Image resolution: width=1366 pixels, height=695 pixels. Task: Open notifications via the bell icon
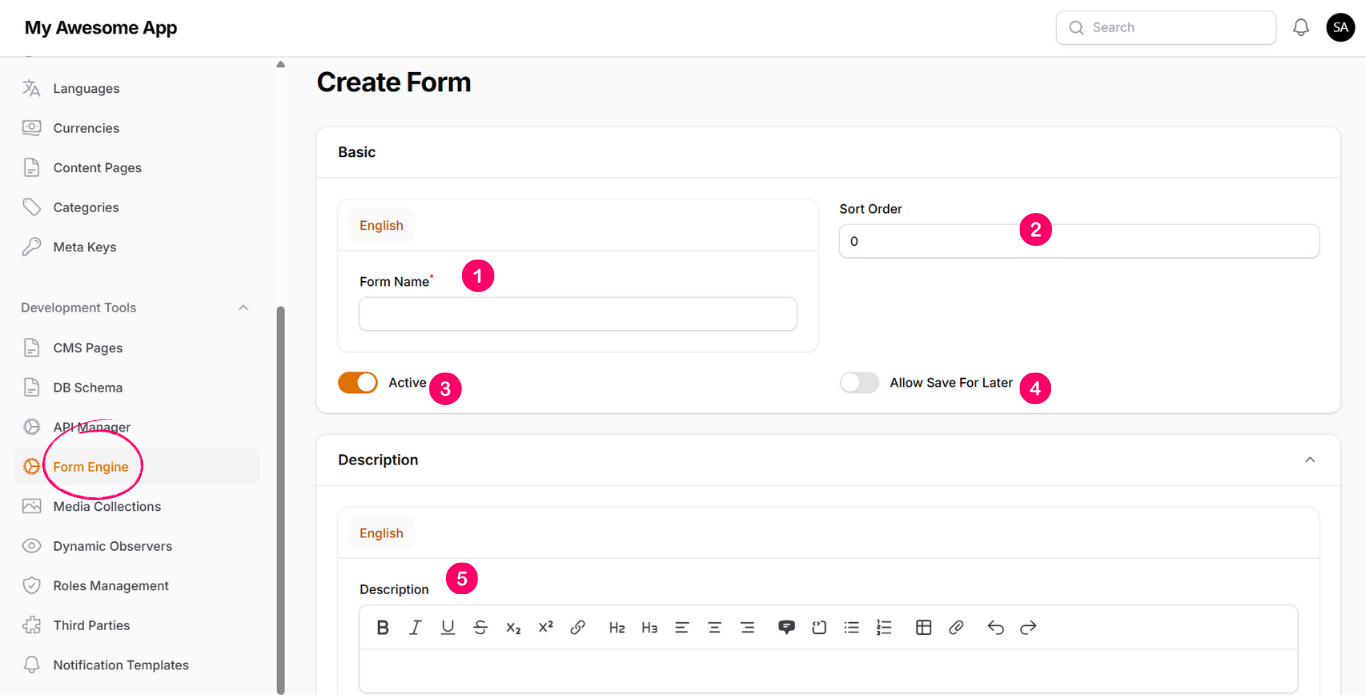point(1301,28)
